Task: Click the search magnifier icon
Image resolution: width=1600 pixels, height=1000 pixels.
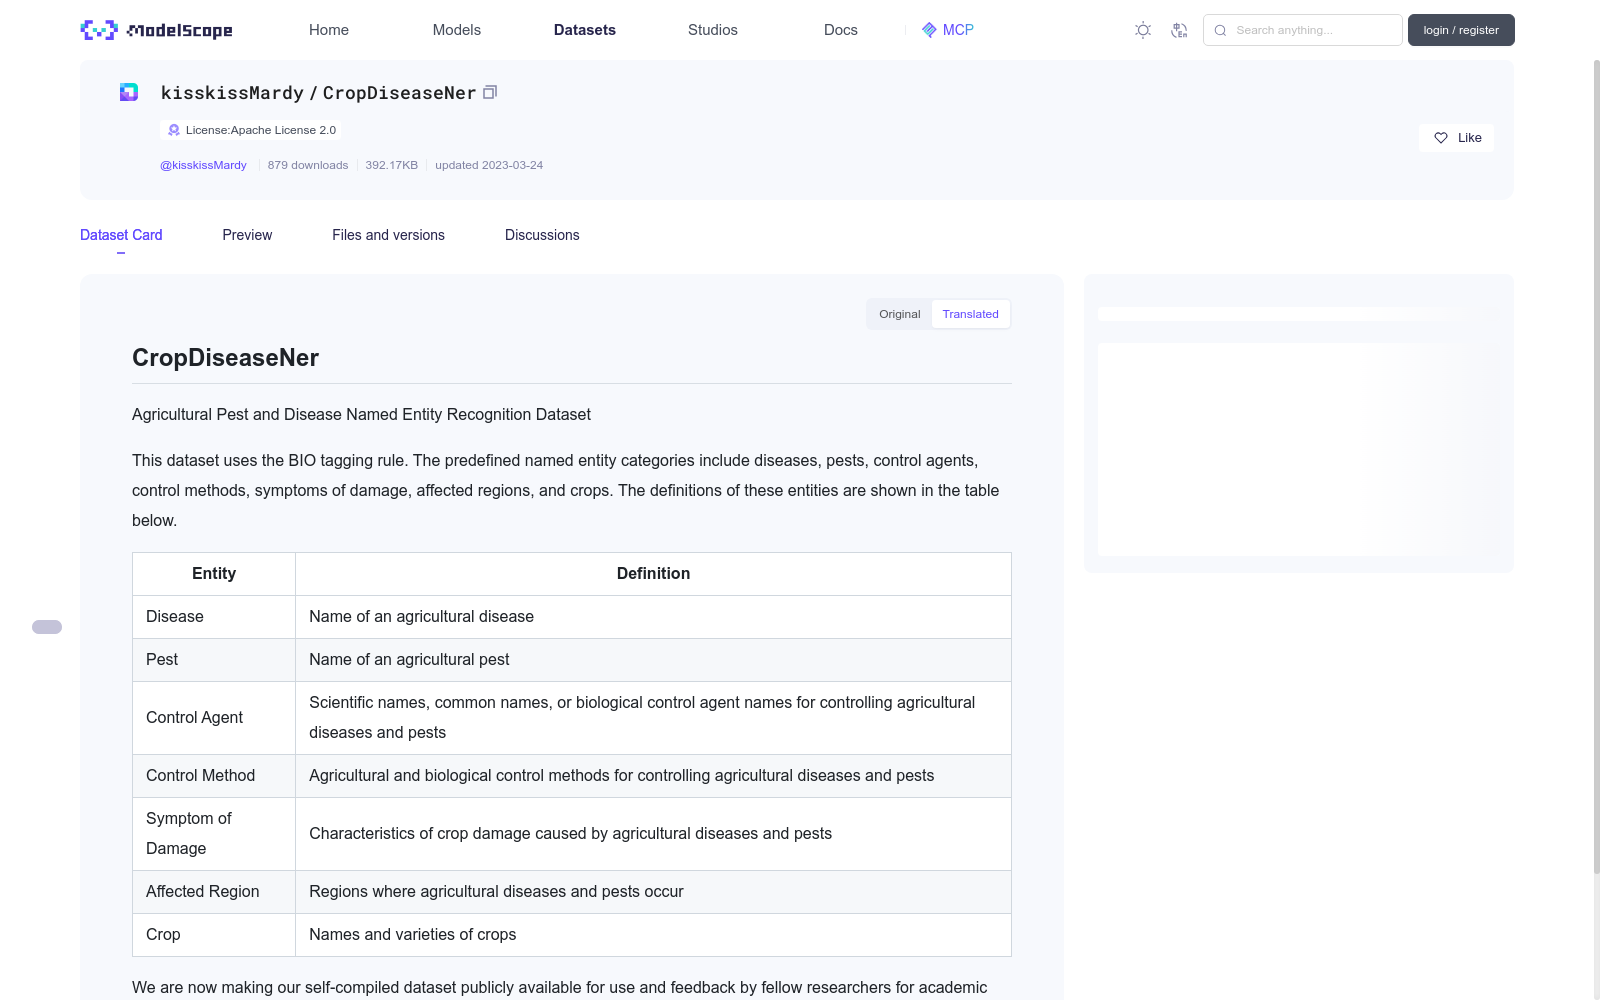Action: pyautogui.click(x=1220, y=30)
